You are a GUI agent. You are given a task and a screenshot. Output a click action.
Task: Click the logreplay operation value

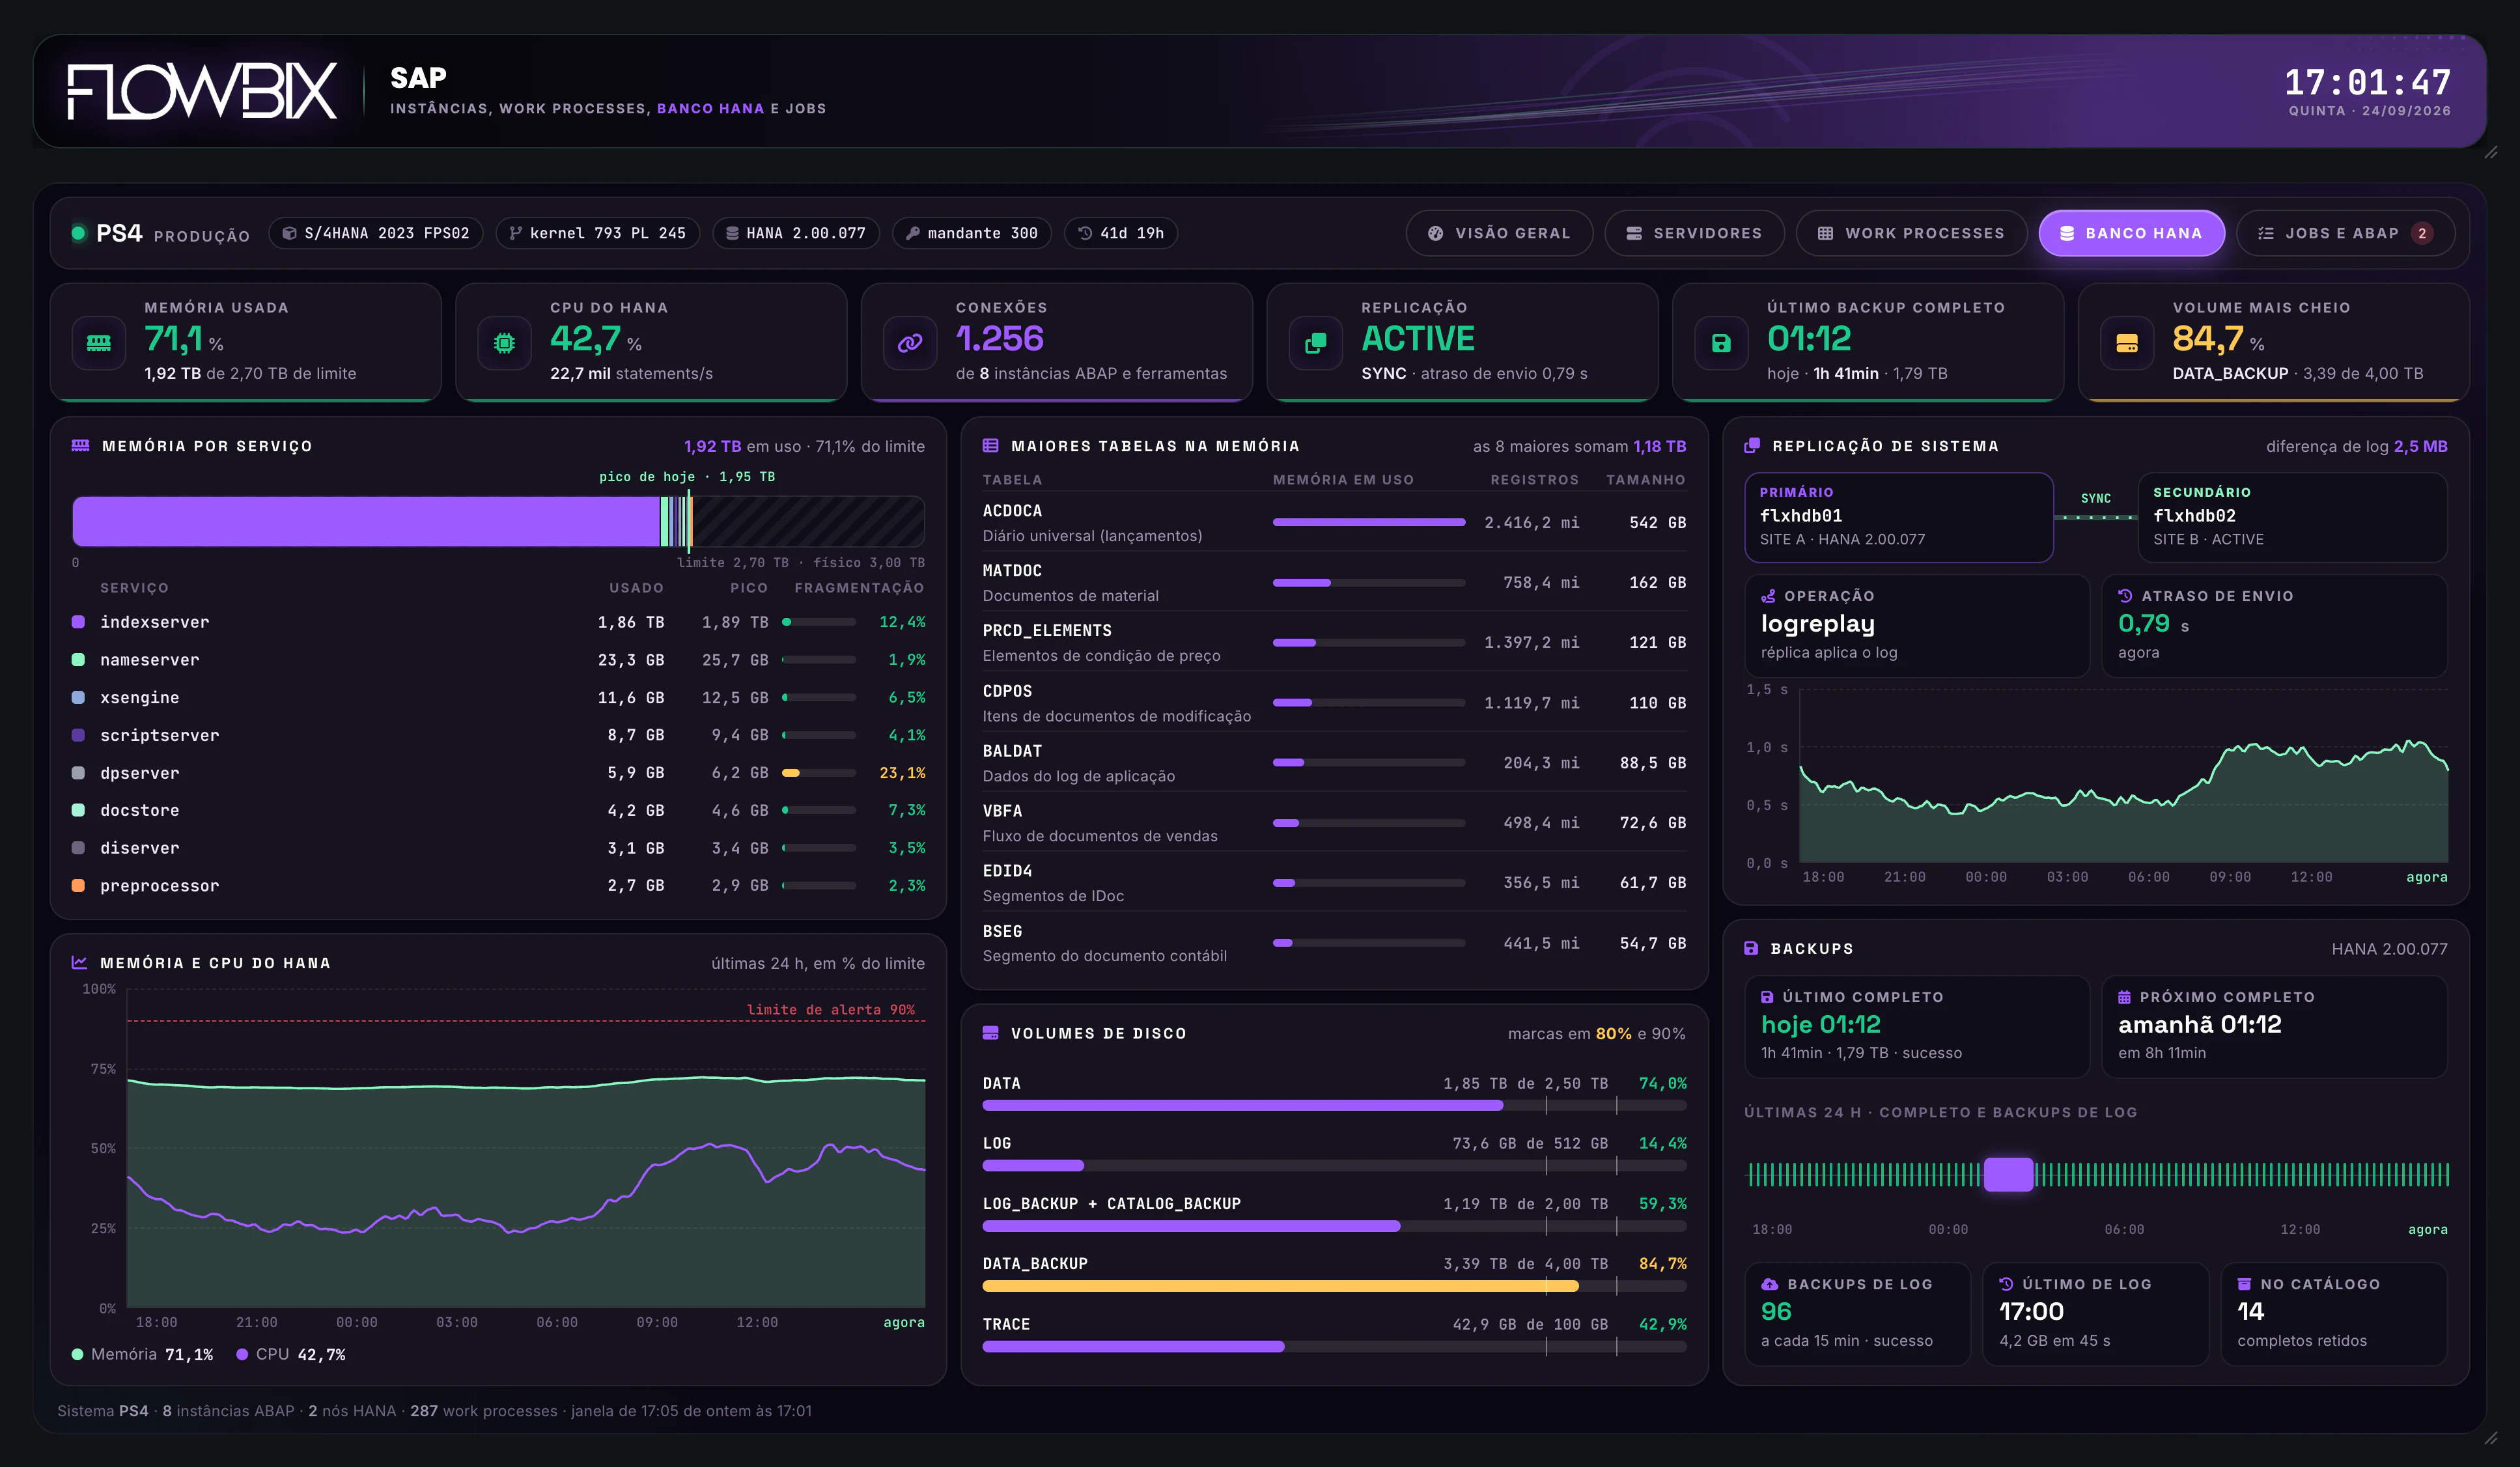(x=1818, y=624)
